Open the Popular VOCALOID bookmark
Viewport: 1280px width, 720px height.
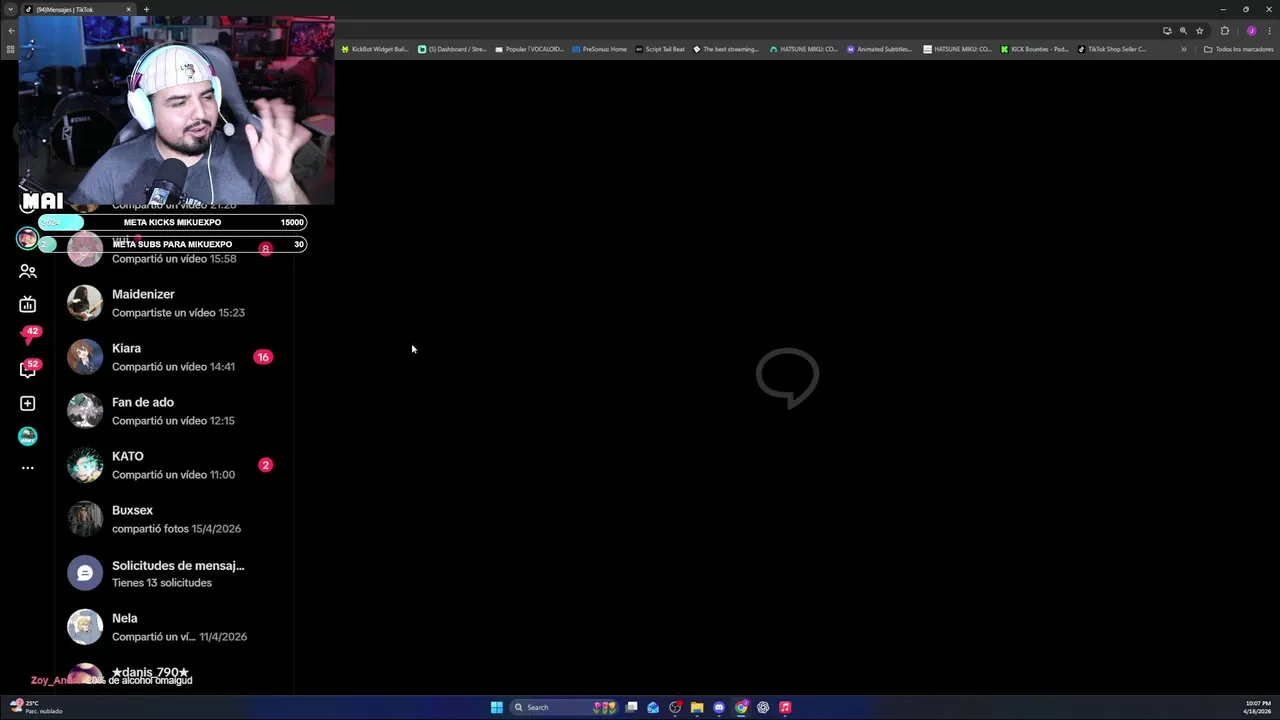pyautogui.click(x=530, y=49)
